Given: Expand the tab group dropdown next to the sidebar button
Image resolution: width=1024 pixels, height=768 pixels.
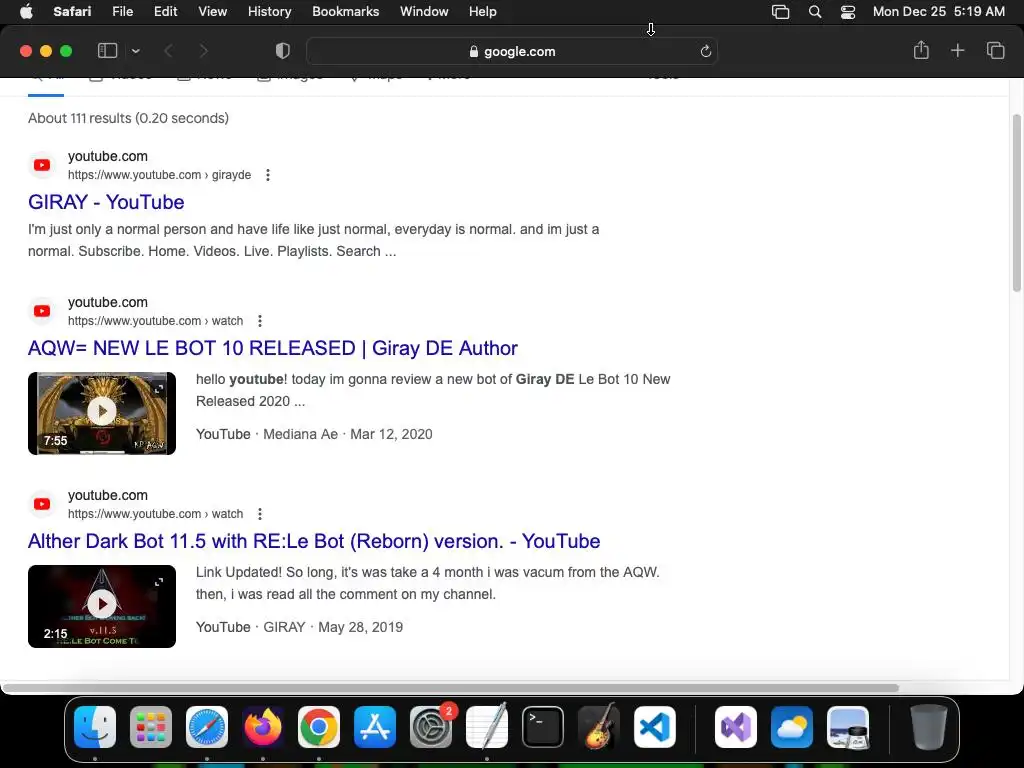Looking at the screenshot, I should click(x=135, y=51).
